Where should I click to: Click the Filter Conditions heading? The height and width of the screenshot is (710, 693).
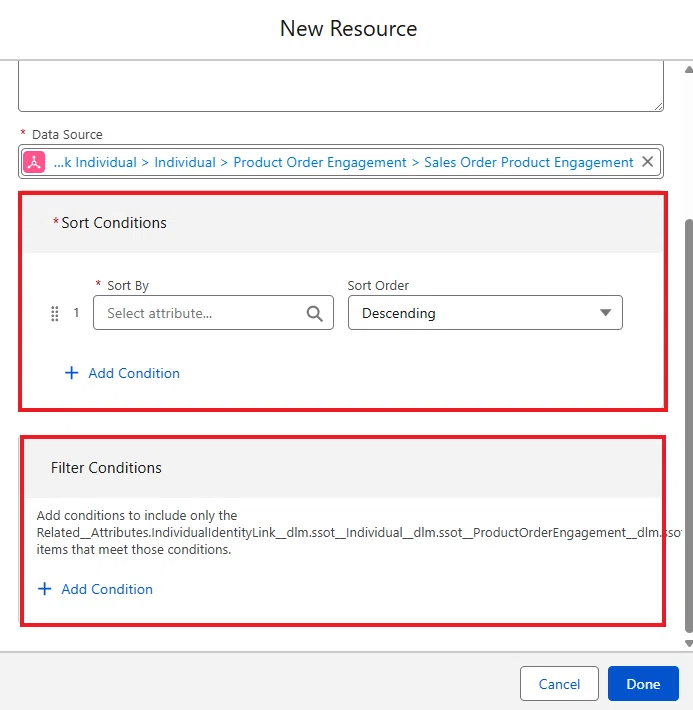pyautogui.click(x=106, y=468)
